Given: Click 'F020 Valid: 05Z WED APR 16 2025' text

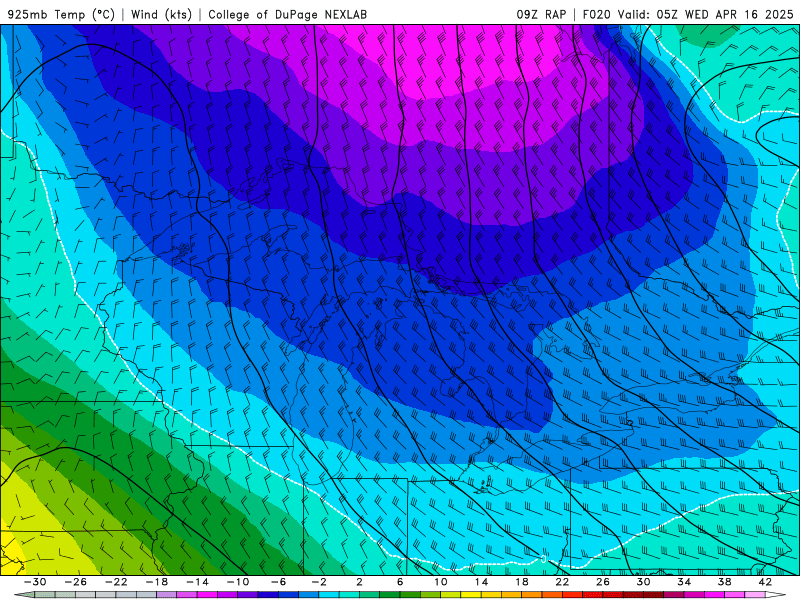Looking at the screenshot, I should [688, 14].
